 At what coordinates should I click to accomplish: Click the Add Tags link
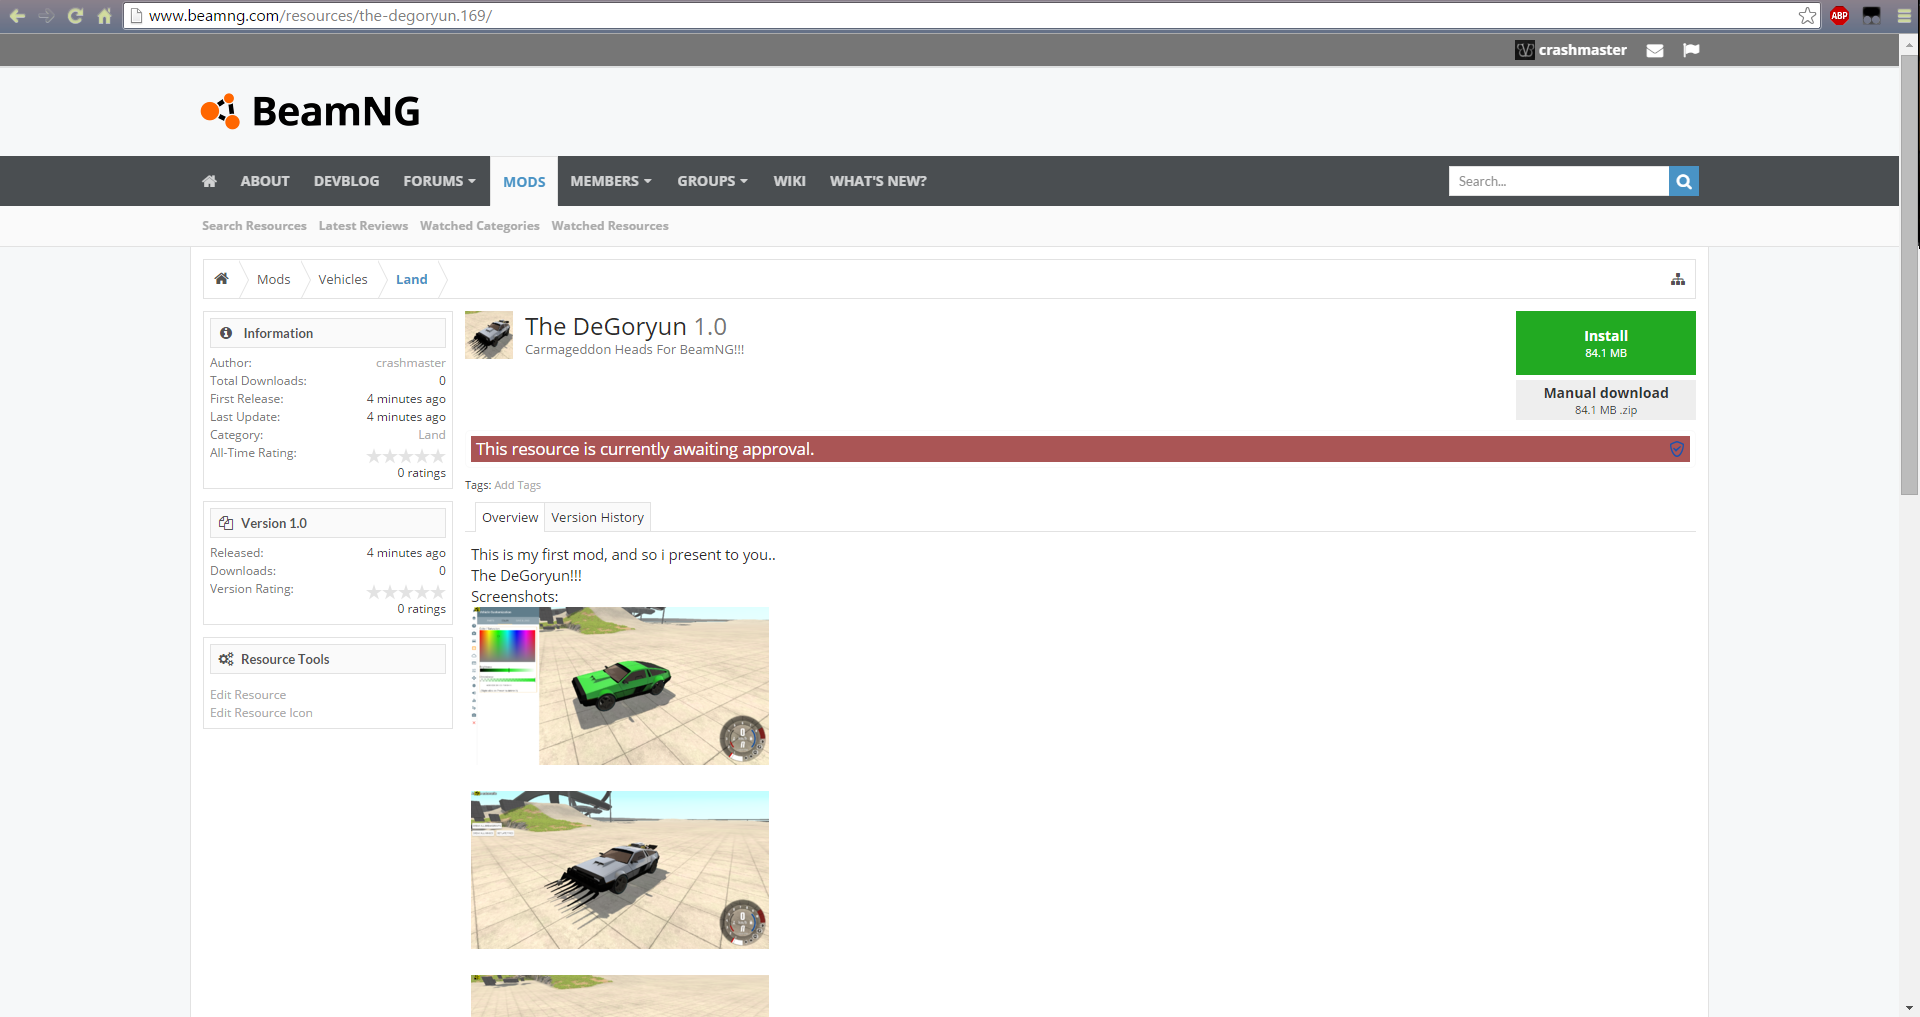tap(517, 485)
